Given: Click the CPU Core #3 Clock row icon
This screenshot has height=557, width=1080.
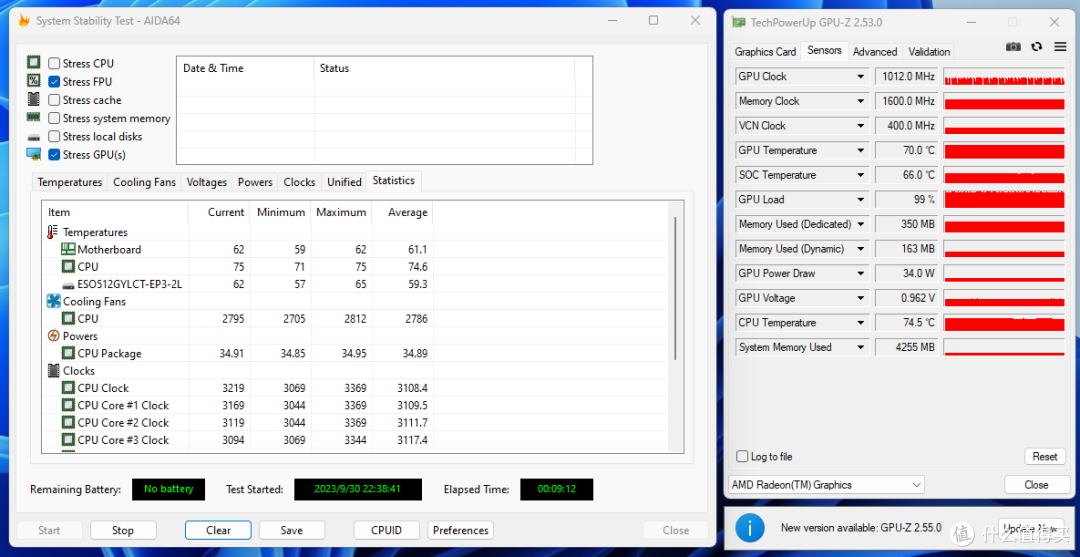Looking at the screenshot, I should (x=68, y=440).
